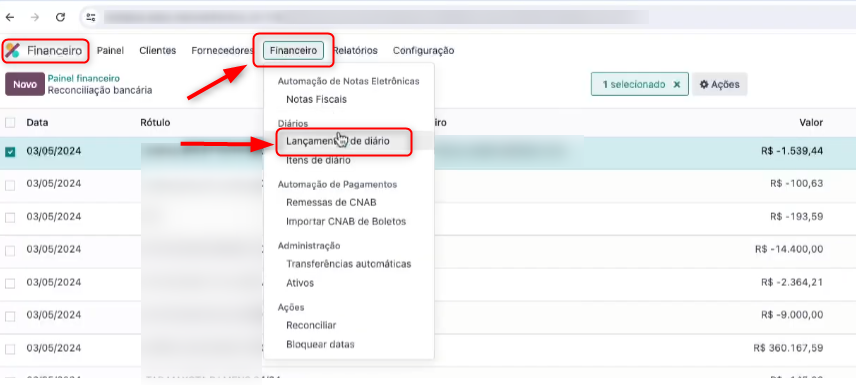The height and width of the screenshot is (390, 856).
Task: Select Itens de diário entry
Action: (x=318, y=161)
